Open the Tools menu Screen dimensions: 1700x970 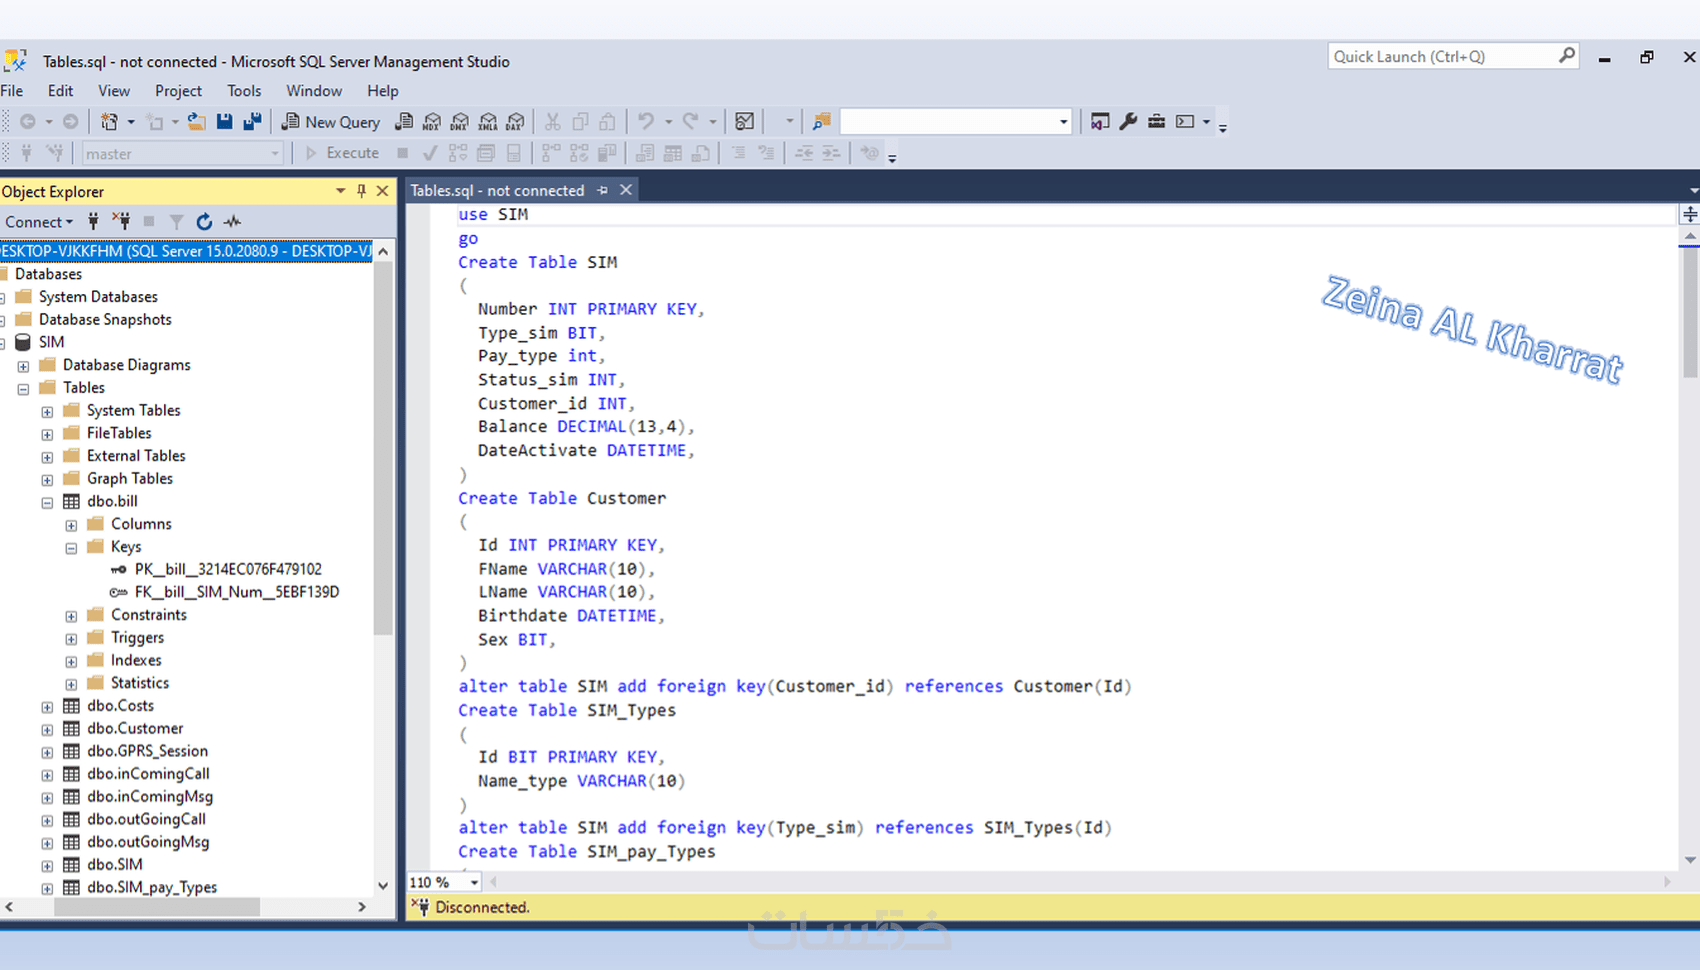coord(244,90)
